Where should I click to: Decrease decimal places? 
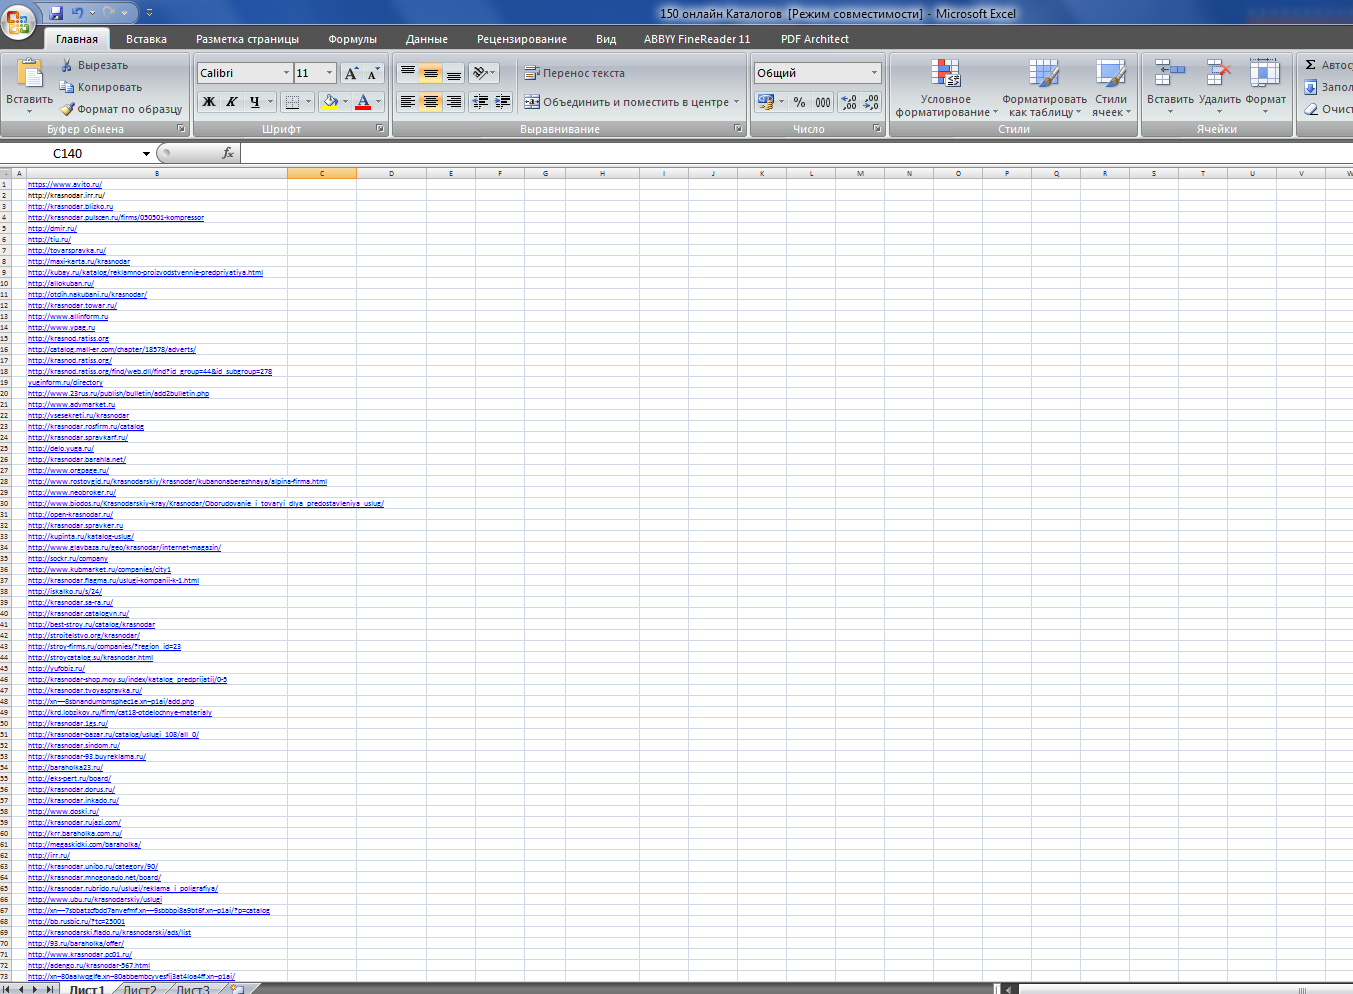click(x=871, y=102)
